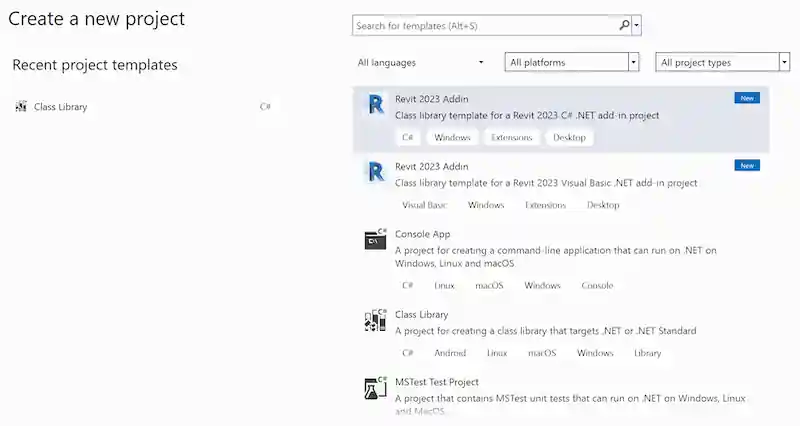Screen dimensions: 800x426
Task: Open the All languages dropdown
Action: click(421, 62)
